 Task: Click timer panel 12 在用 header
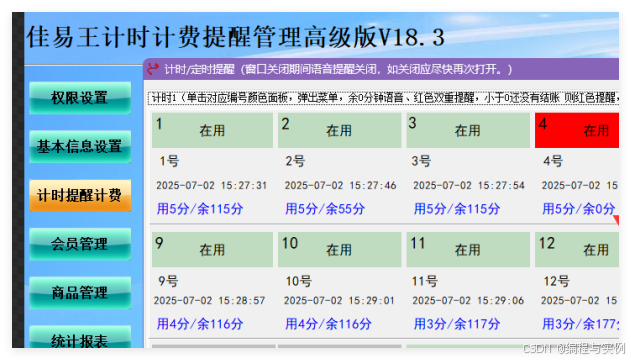pos(577,249)
